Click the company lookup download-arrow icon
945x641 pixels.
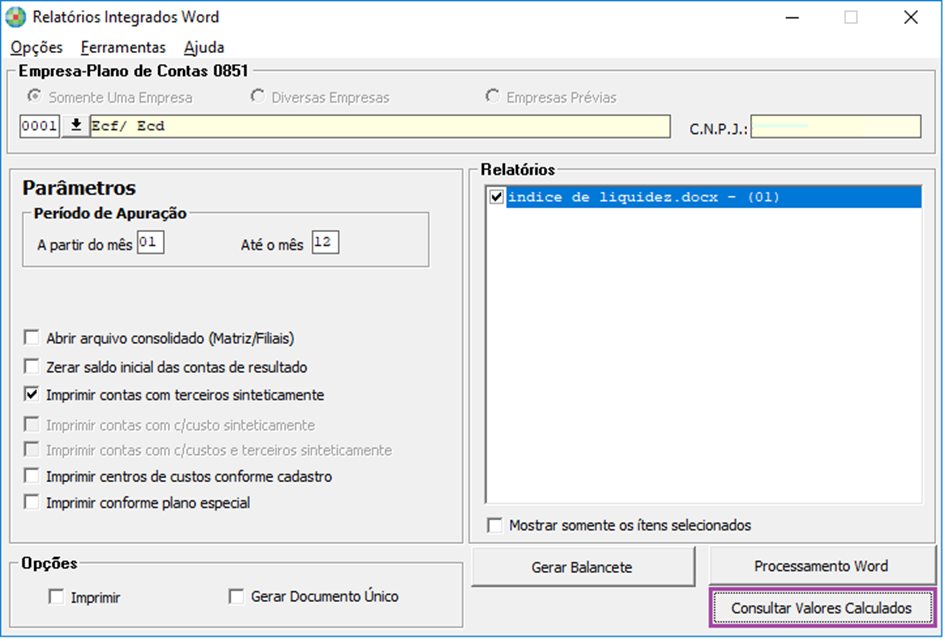(76, 126)
